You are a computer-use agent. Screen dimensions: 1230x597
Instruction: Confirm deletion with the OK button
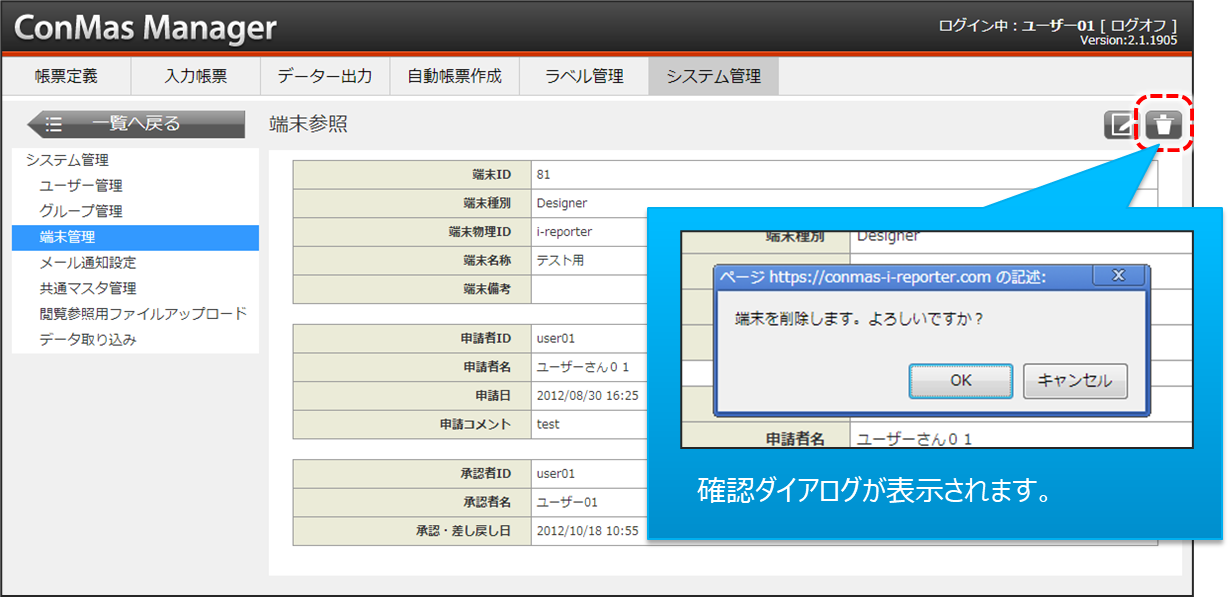click(960, 381)
